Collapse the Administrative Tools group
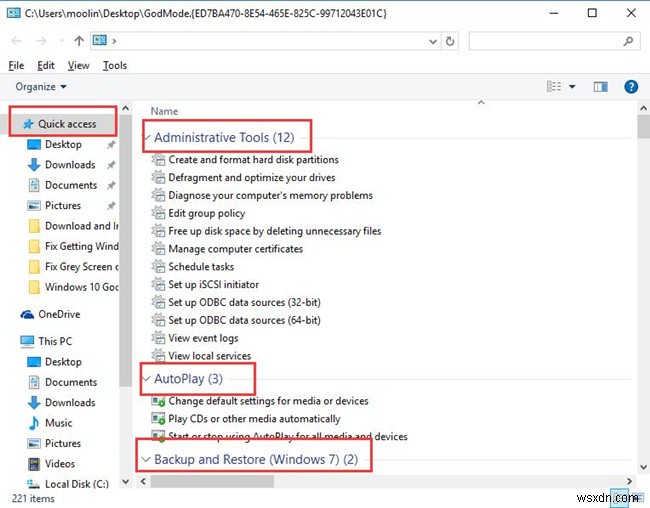Viewport: 650px width, 508px height. coord(146,137)
